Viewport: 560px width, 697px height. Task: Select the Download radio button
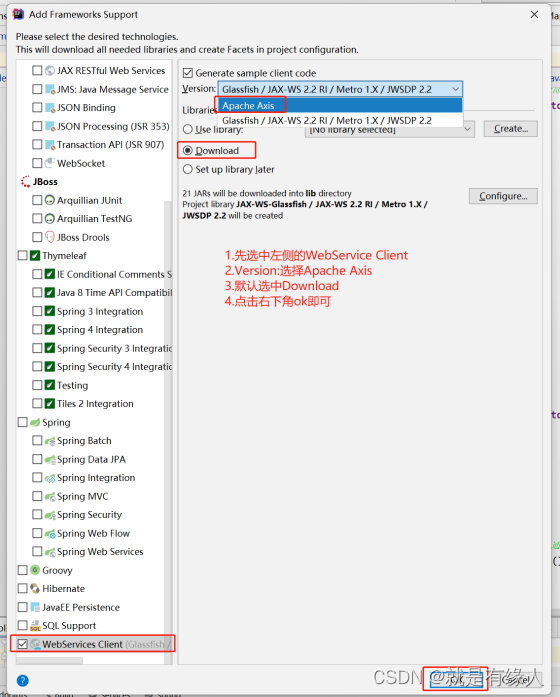188,151
